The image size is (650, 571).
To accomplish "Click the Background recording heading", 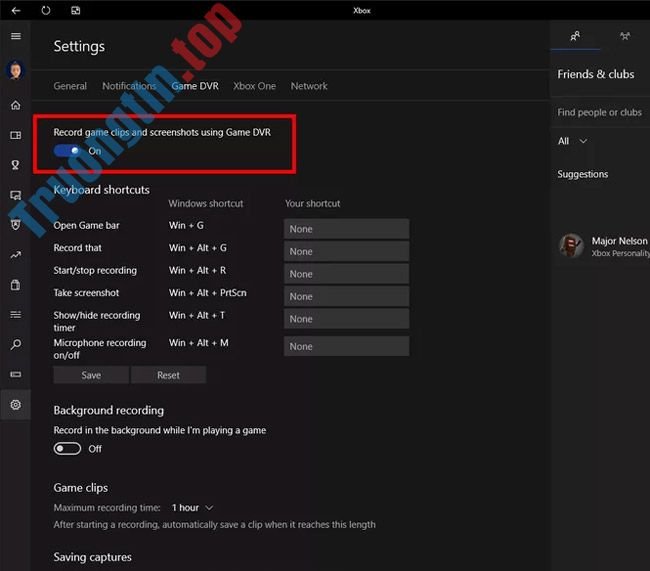I will (109, 411).
